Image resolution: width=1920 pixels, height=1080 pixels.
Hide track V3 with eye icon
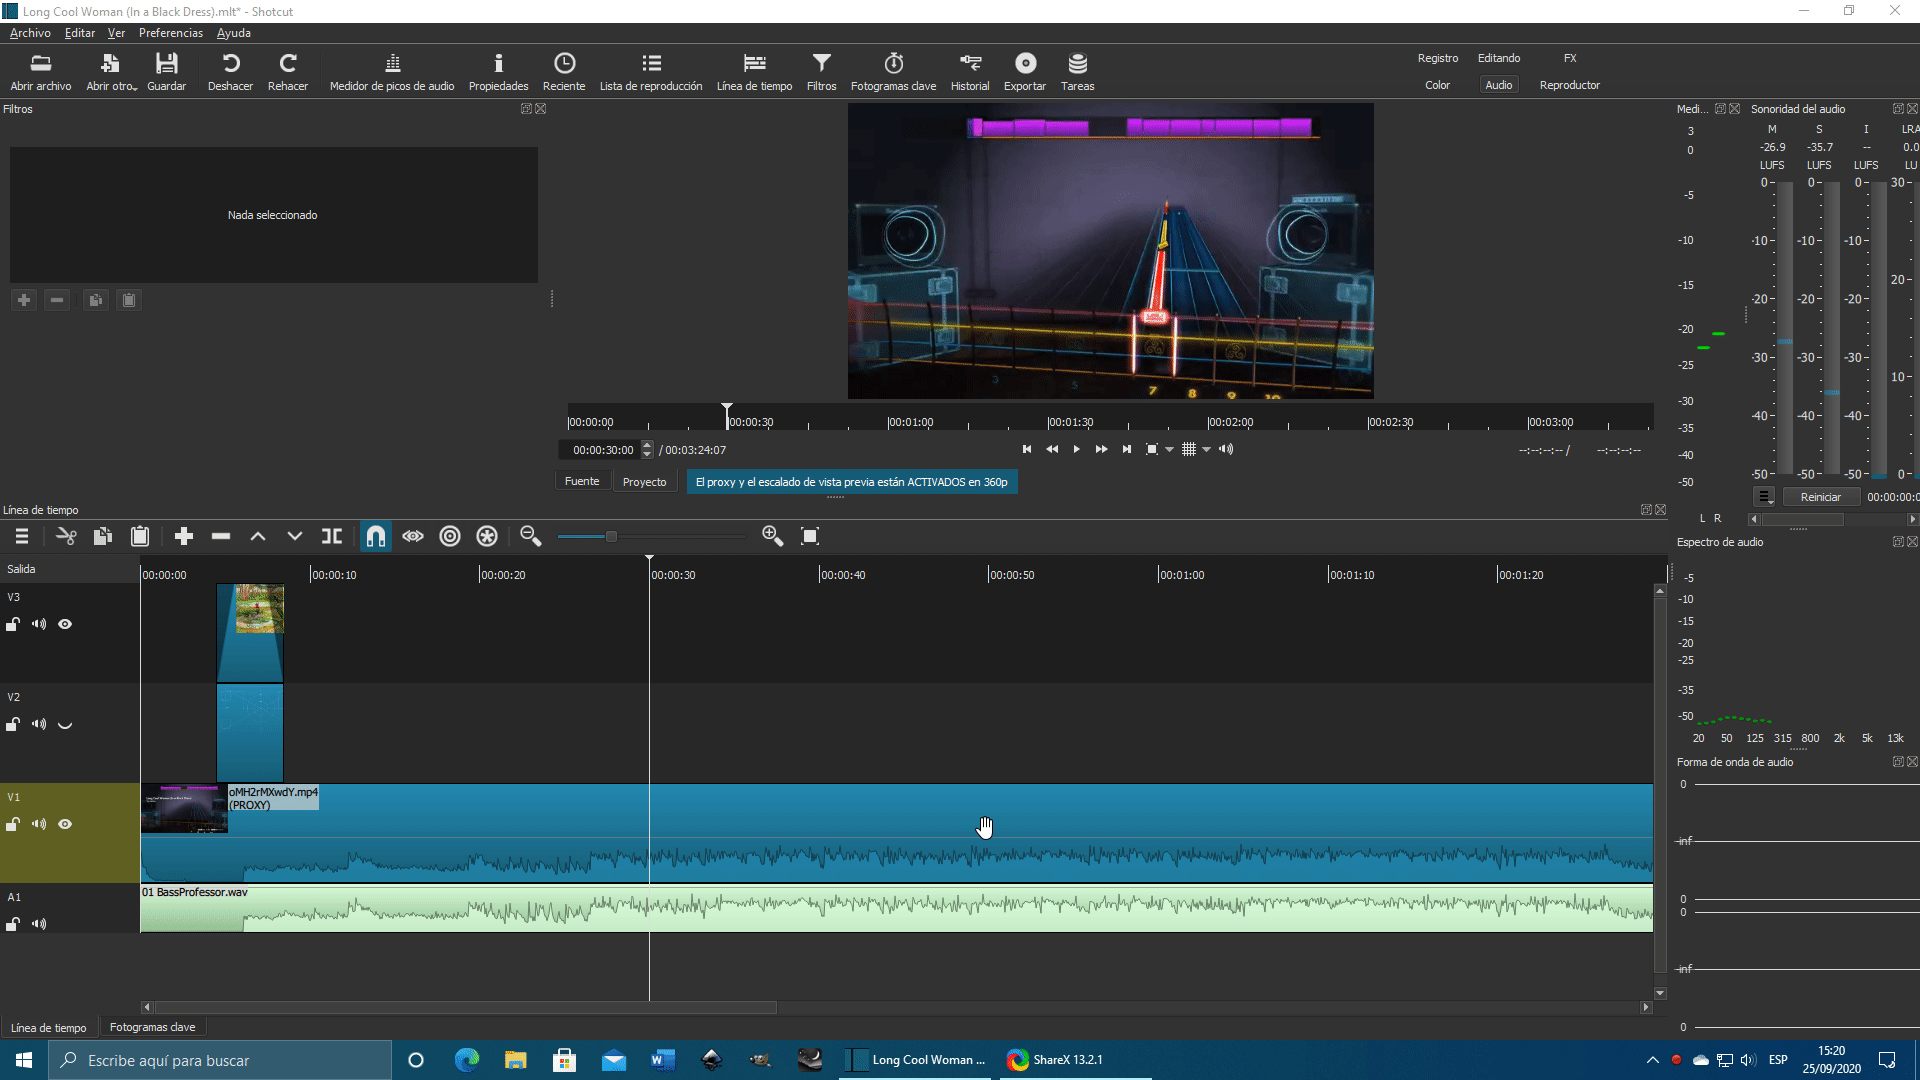(x=65, y=624)
